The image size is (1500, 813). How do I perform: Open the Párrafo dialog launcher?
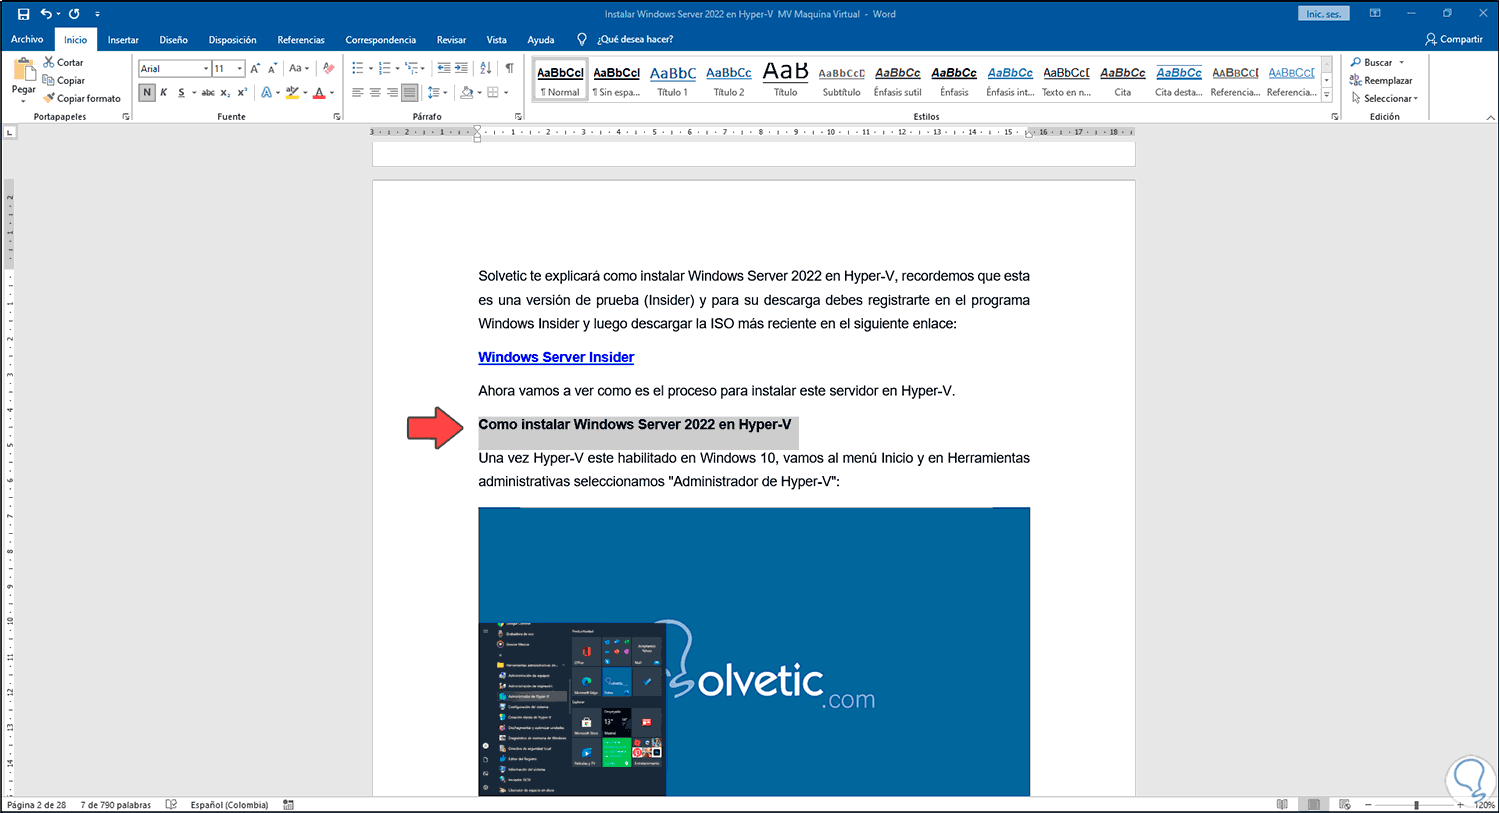point(518,117)
